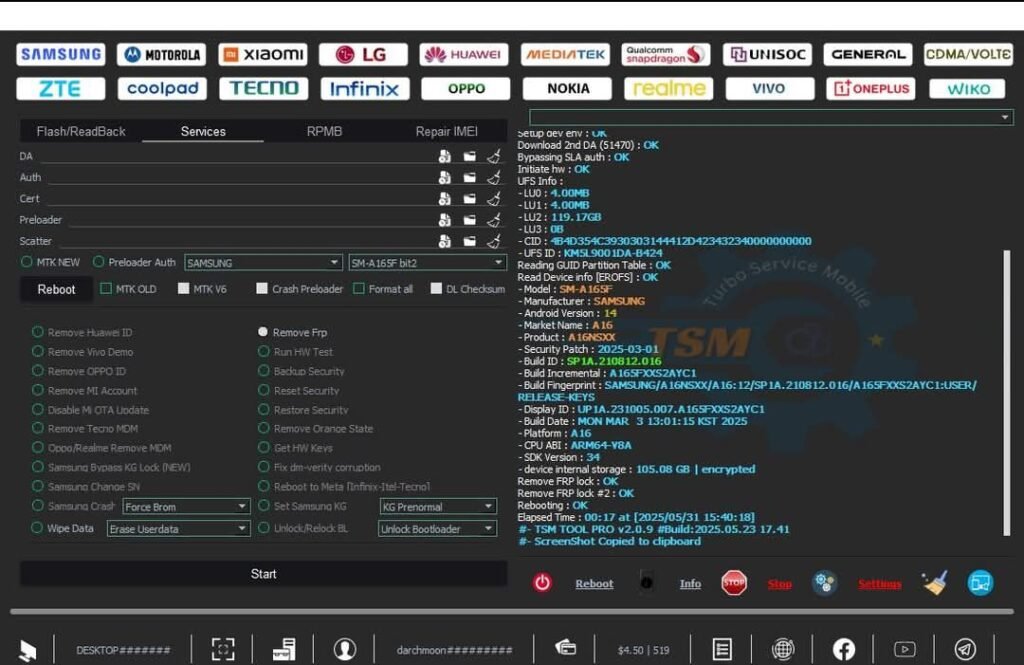
Task: Open the red Settings link
Action: point(880,583)
